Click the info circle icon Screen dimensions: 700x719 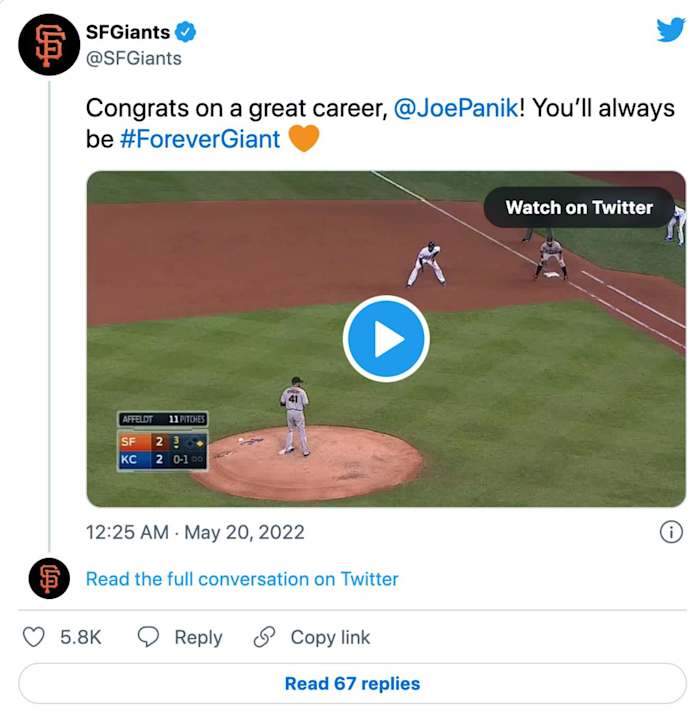click(671, 532)
